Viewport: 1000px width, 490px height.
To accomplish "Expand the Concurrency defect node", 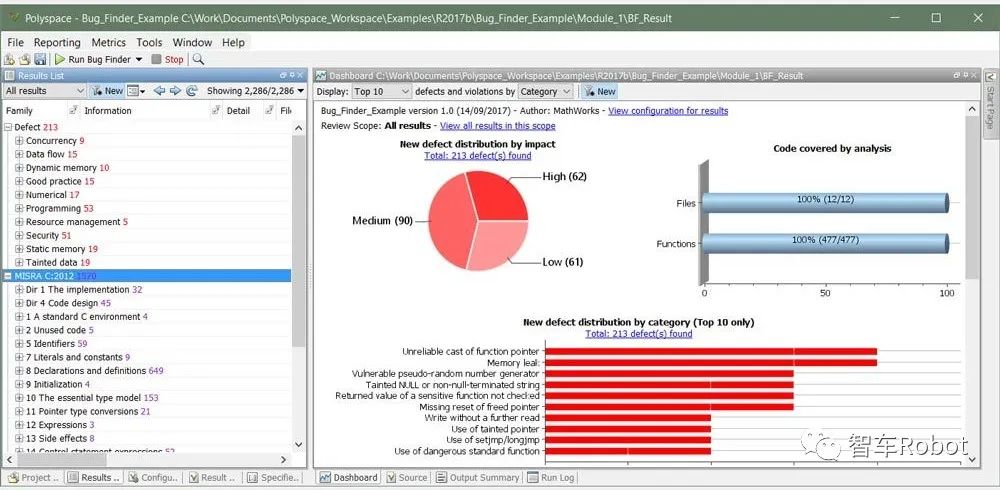I will tap(19, 141).
